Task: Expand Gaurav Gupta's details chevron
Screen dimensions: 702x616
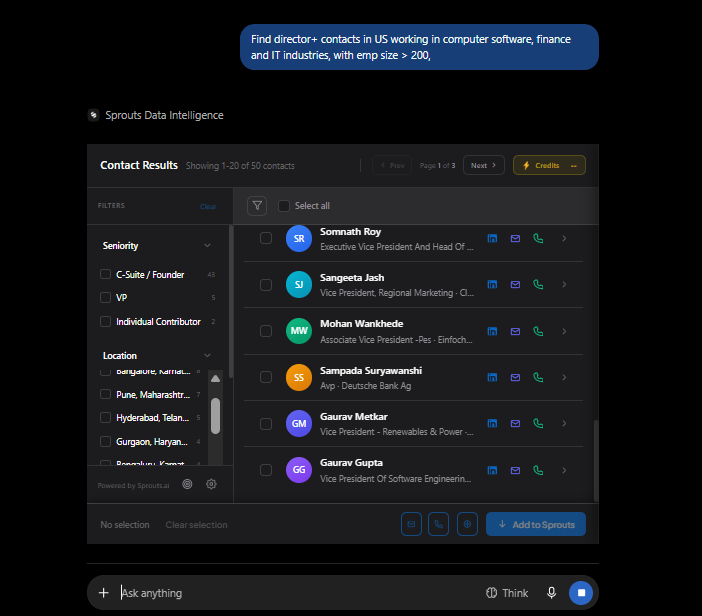Action: click(564, 470)
